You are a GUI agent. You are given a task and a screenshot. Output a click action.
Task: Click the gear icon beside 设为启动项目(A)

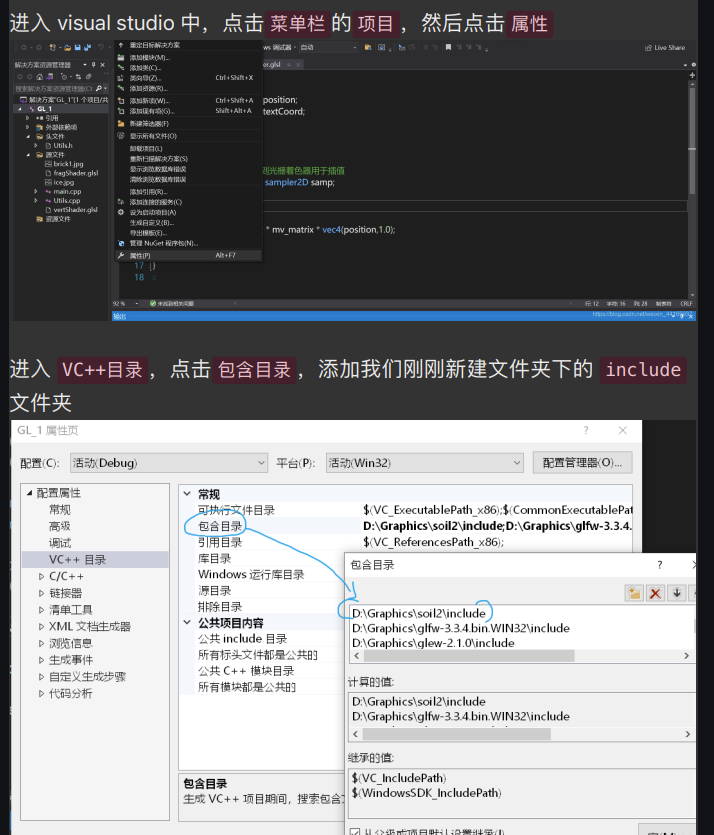(x=121, y=212)
